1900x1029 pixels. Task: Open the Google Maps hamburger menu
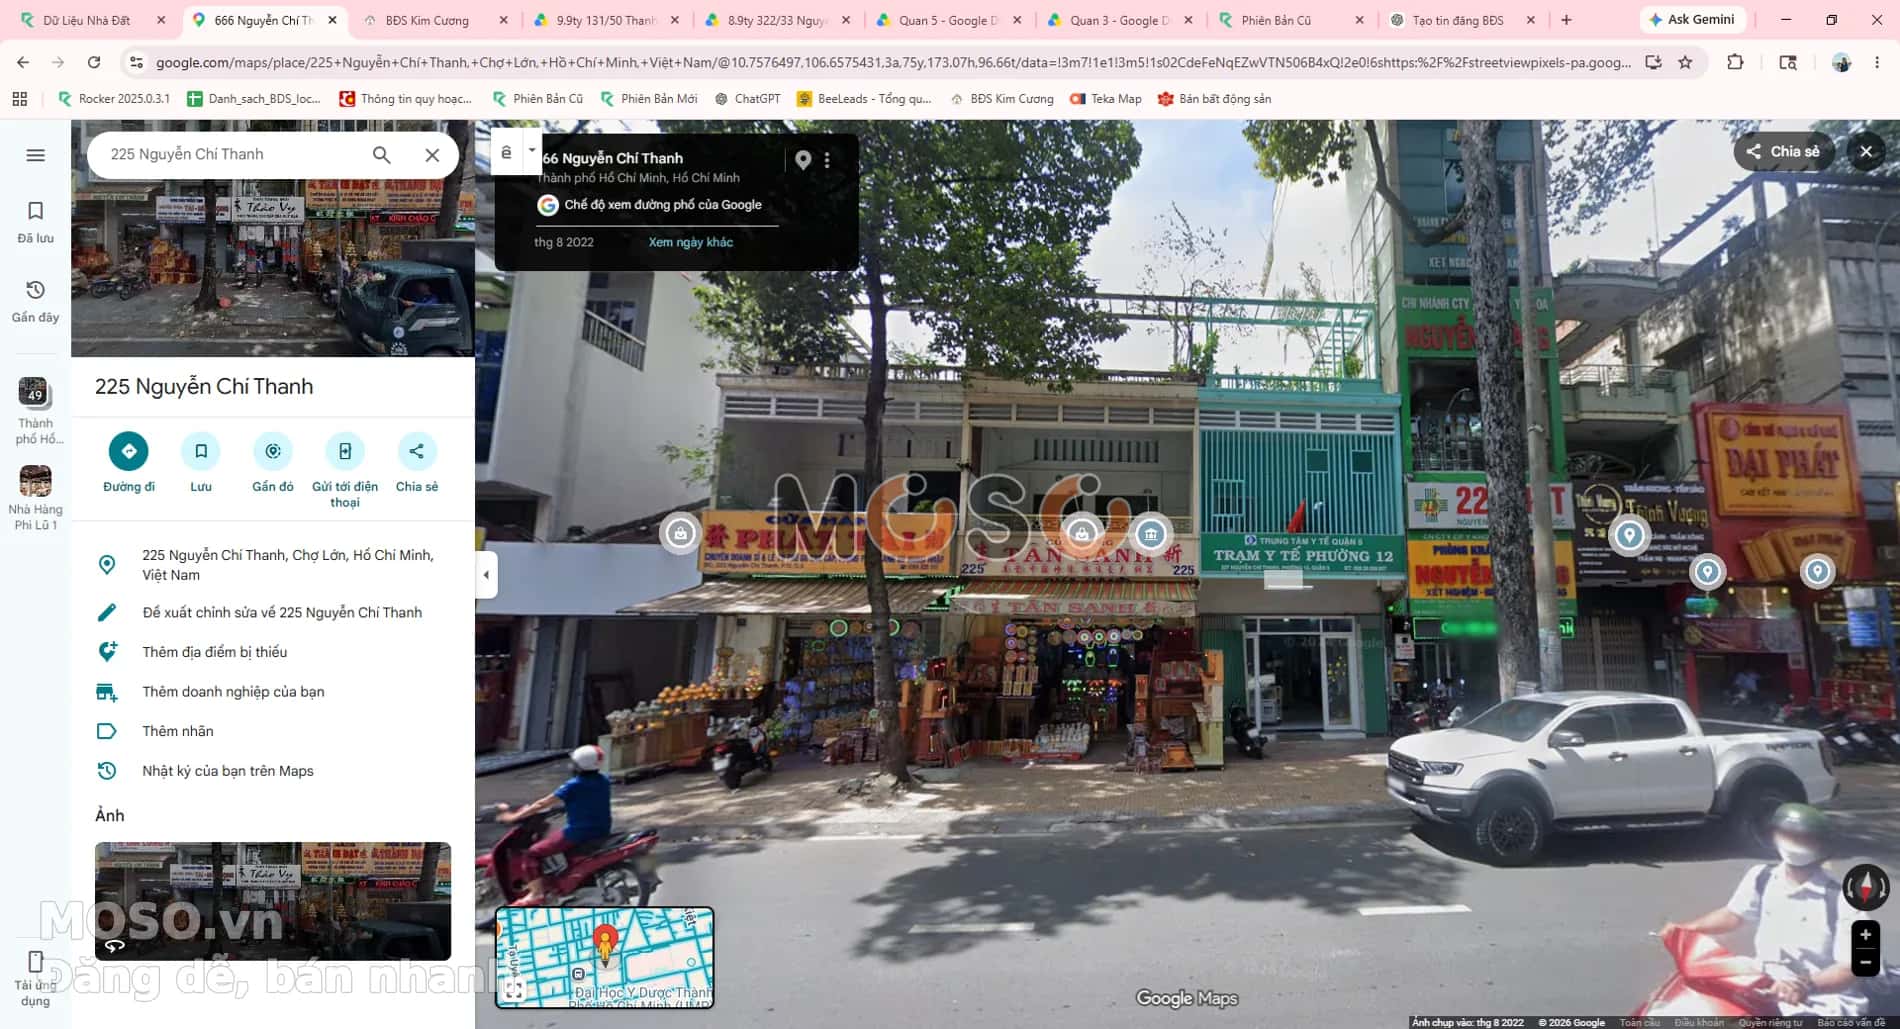pos(36,155)
